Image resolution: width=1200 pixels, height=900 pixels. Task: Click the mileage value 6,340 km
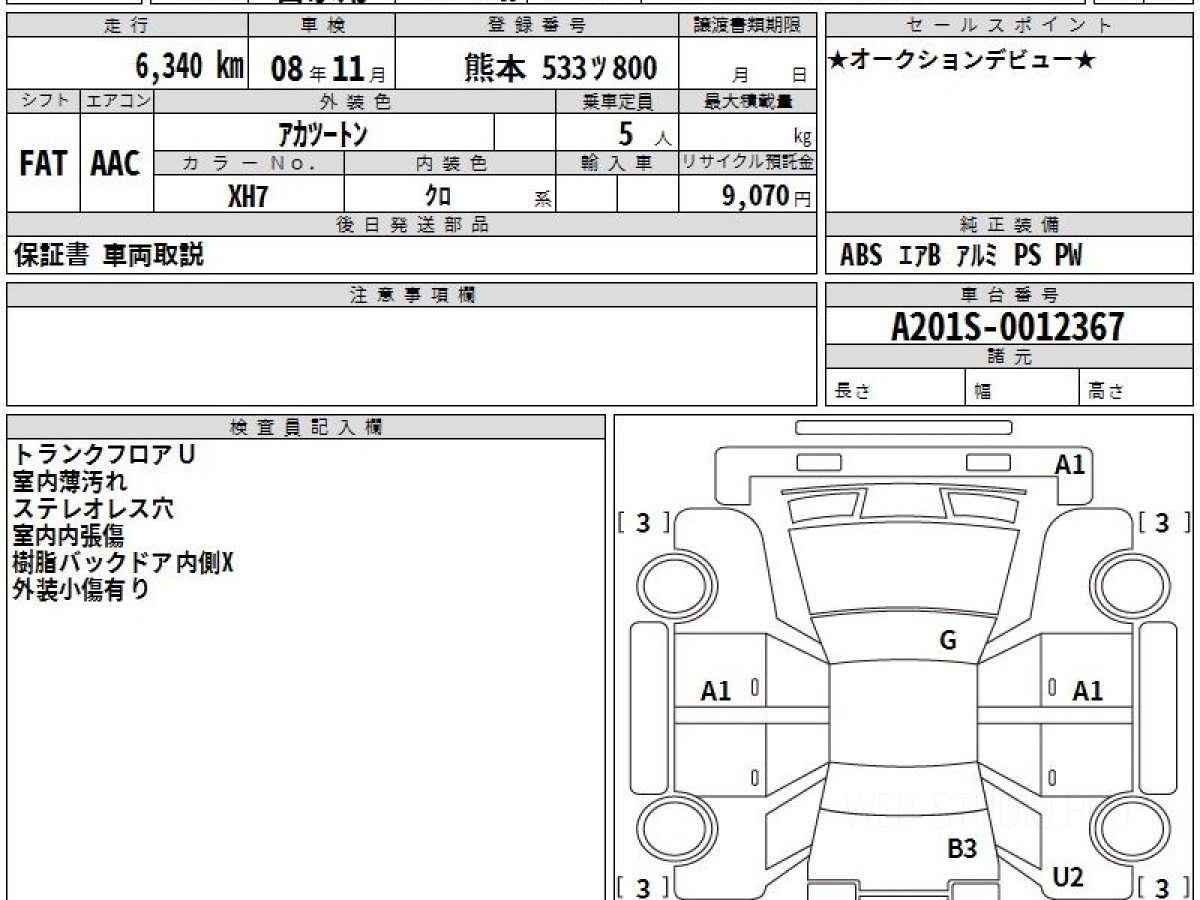[x=189, y=67]
